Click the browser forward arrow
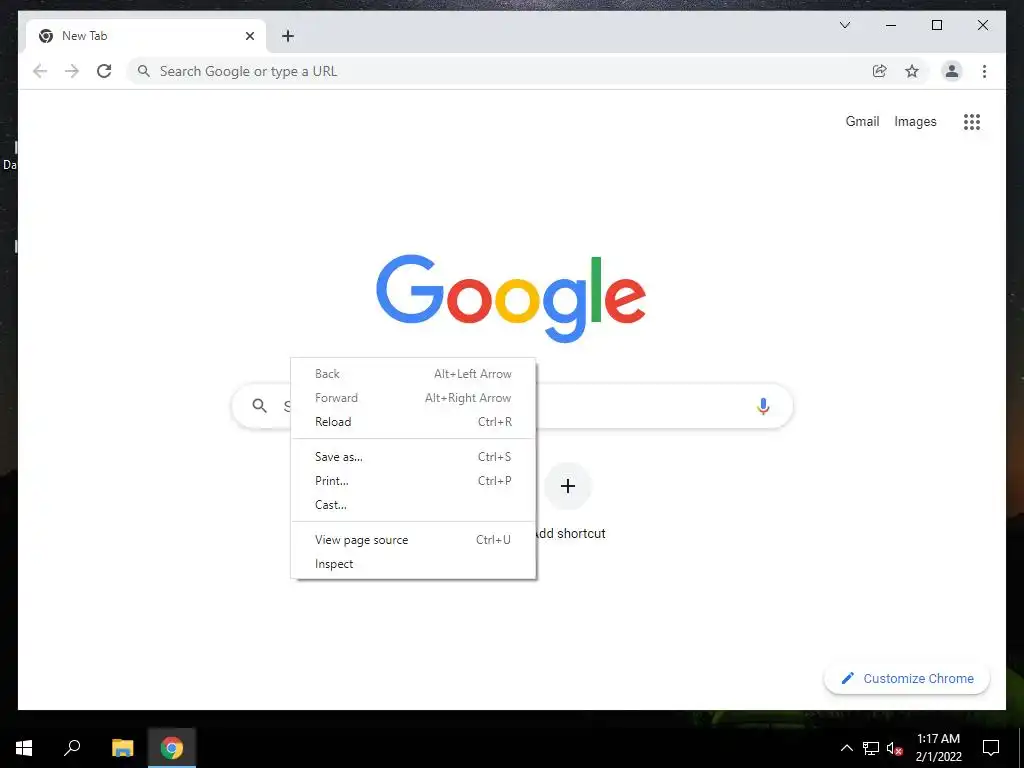 tap(72, 71)
